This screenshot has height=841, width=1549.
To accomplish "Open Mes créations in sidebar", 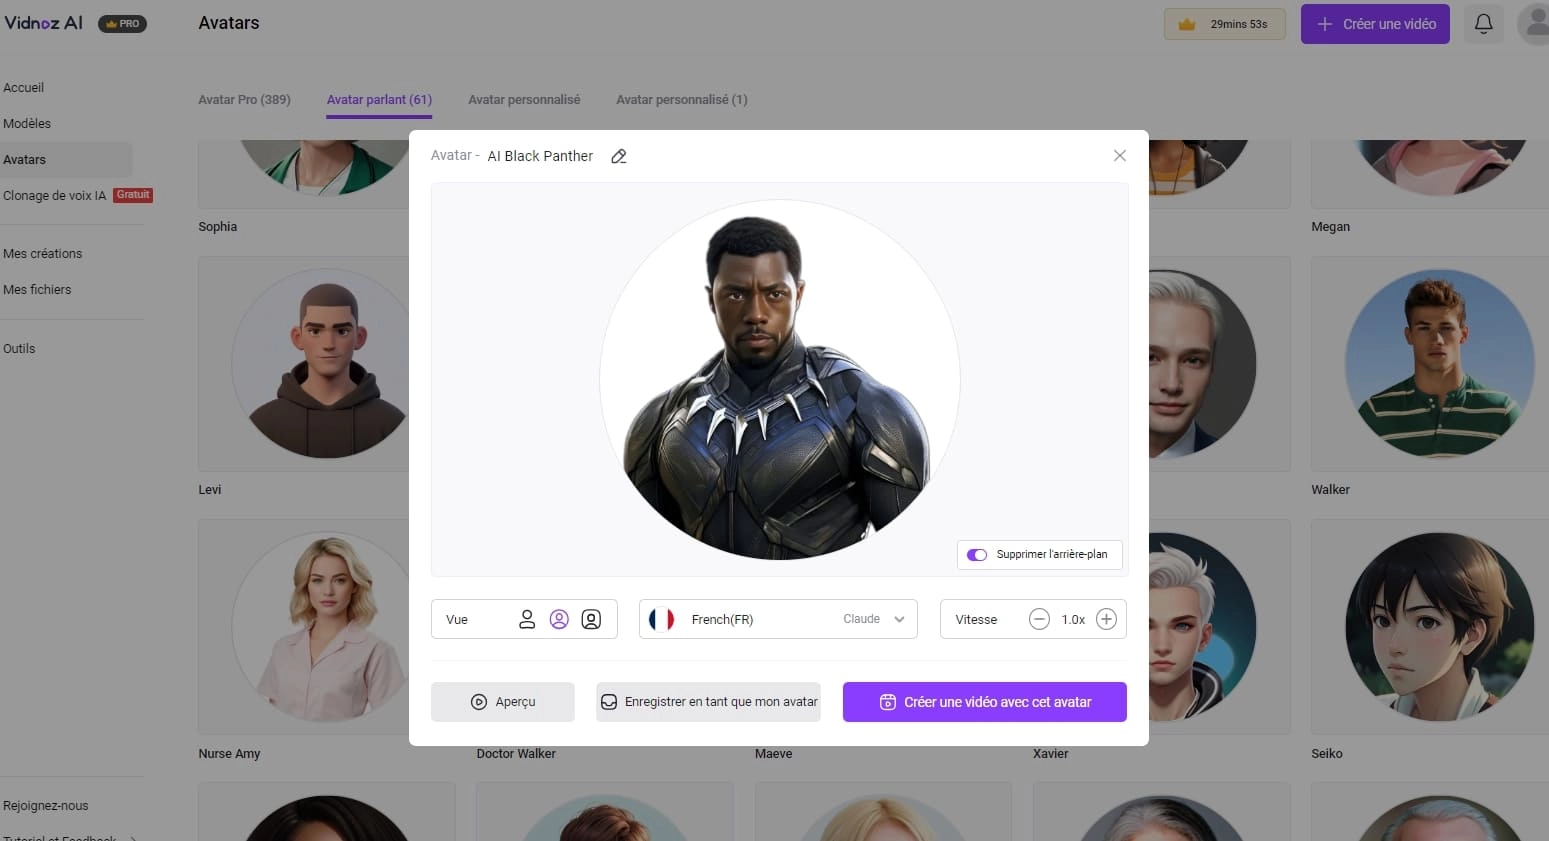I will 43,253.
